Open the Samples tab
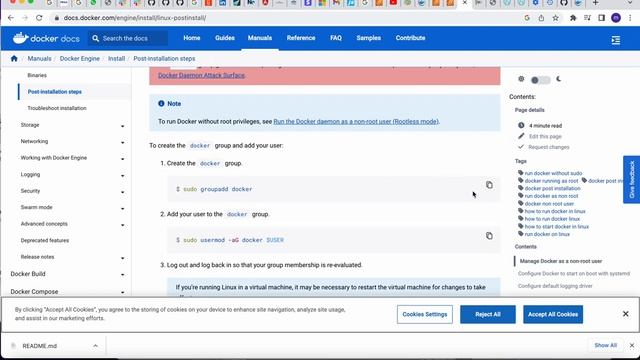The image size is (640, 360). click(x=369, y=38)
